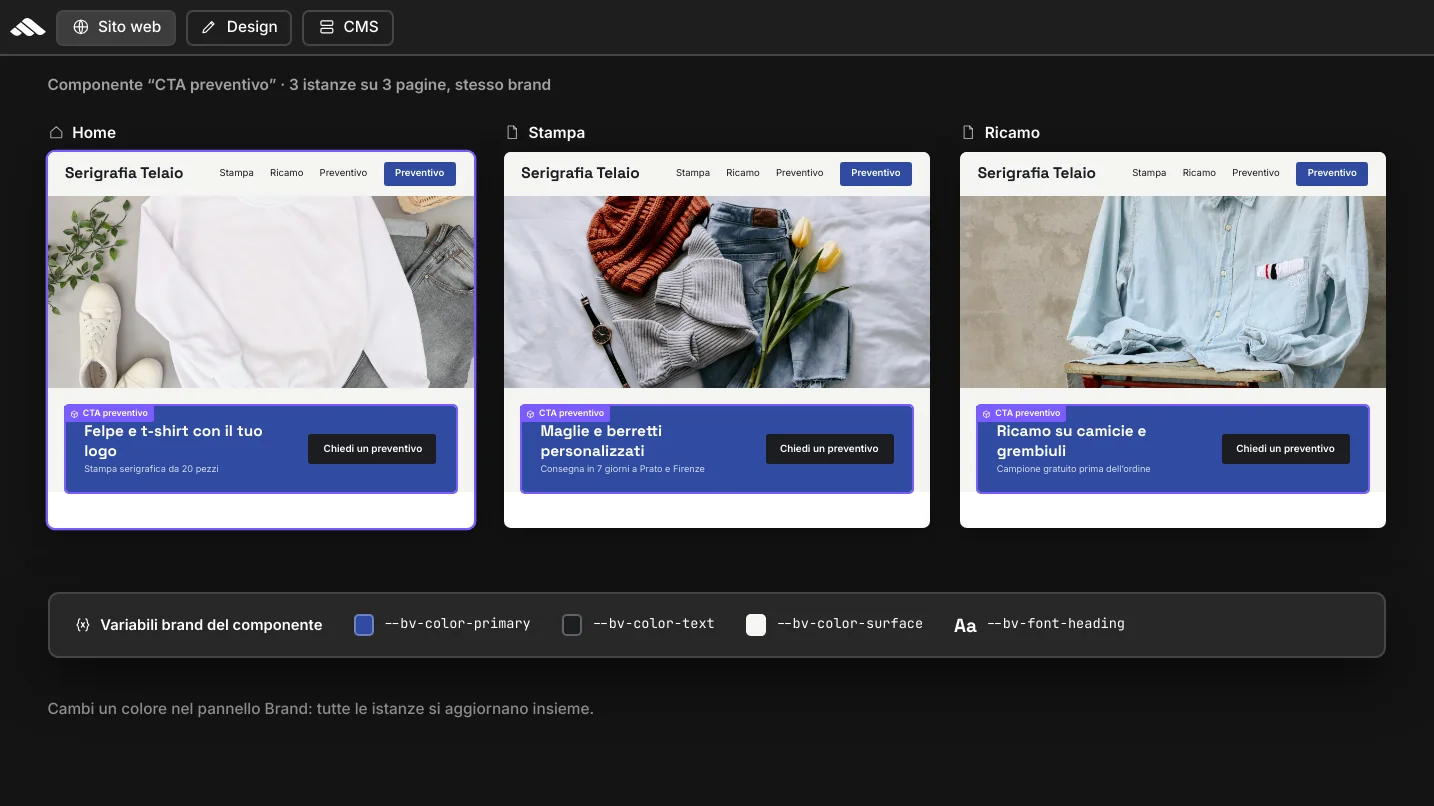Select the --bv-font-heading variable label
This screenshot has height=806, width=1434.
coord(1056,624)
